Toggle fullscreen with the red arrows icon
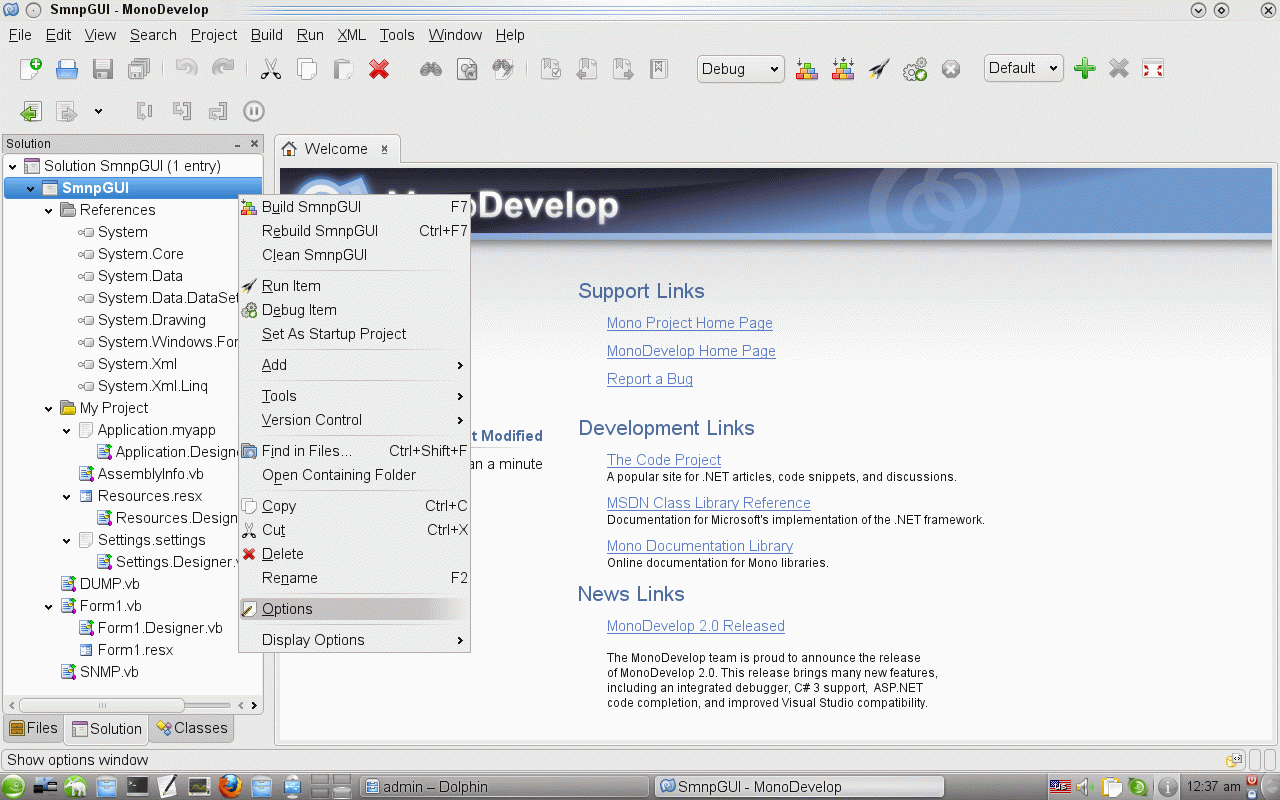Screen dimensions: 1280x800 1153,69
